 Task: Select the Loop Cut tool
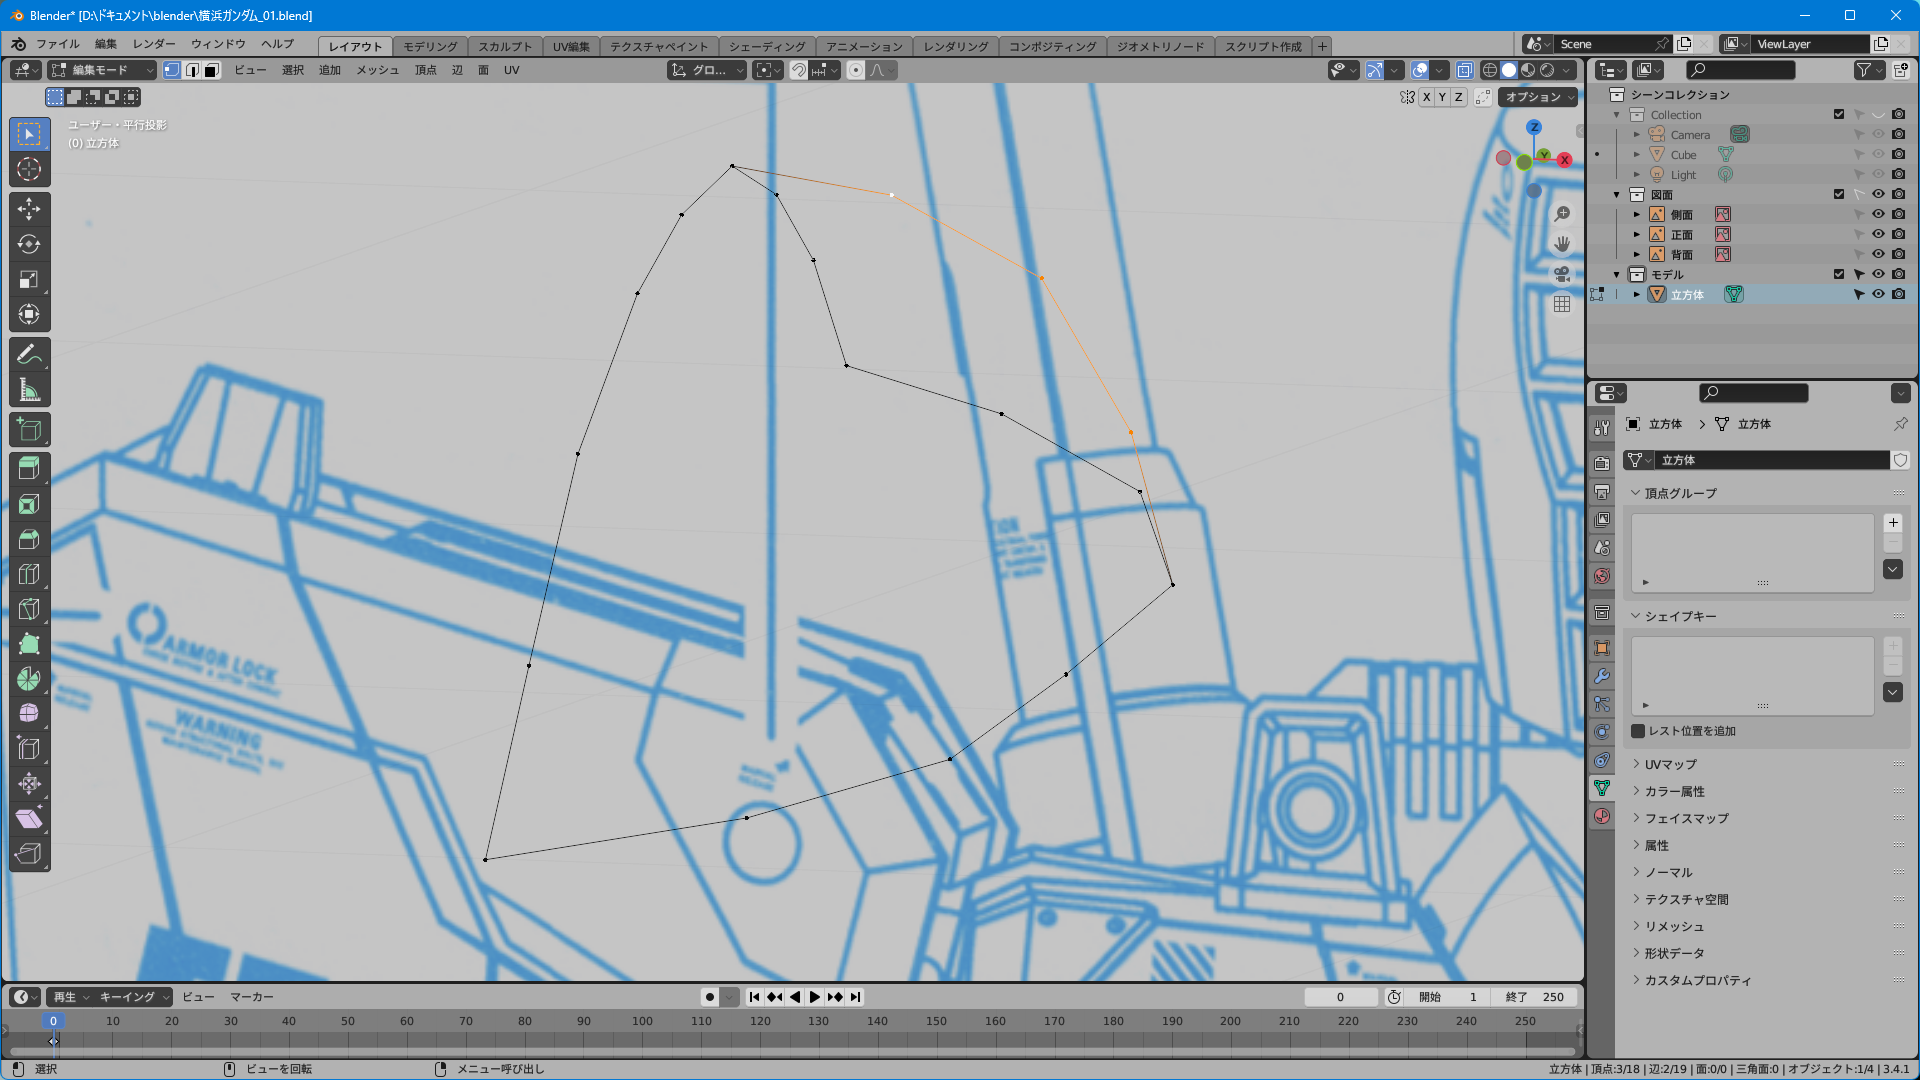point(29,574)
